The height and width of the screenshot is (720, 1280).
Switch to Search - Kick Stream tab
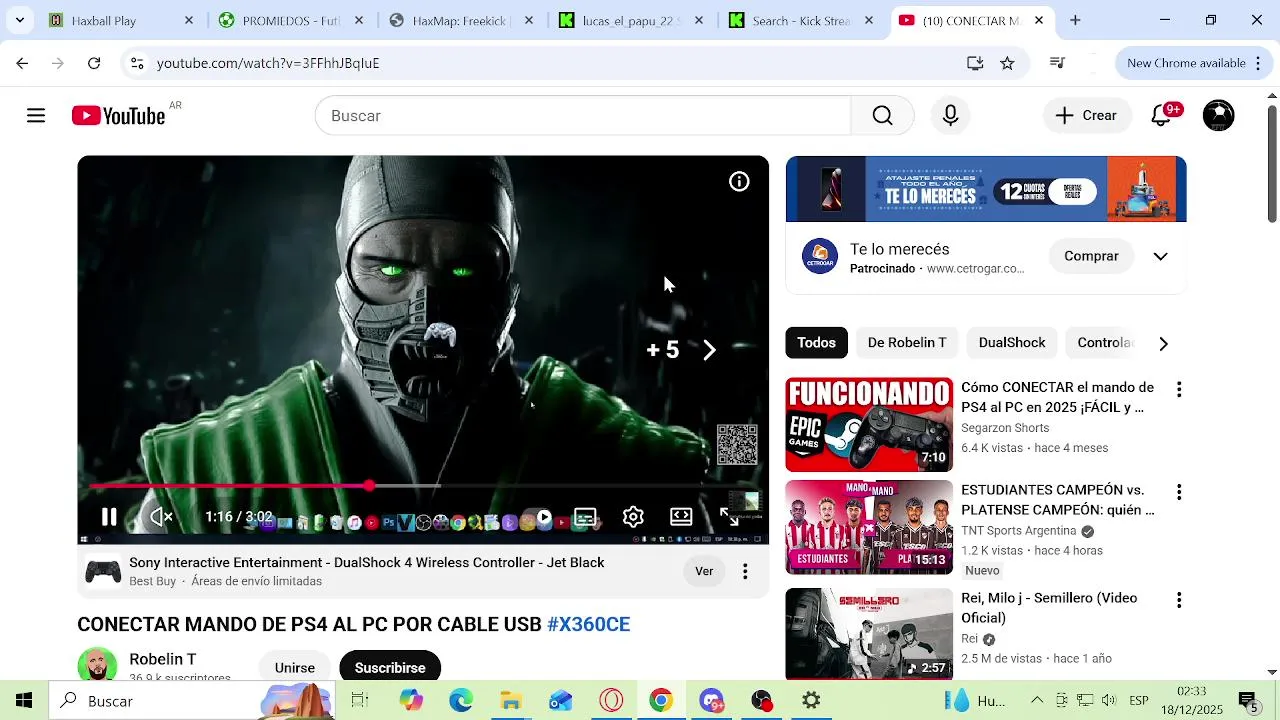click(800, 20)
